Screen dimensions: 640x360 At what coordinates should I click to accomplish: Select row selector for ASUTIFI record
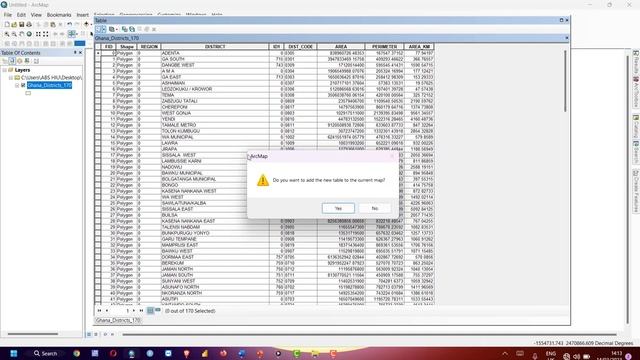98,299
